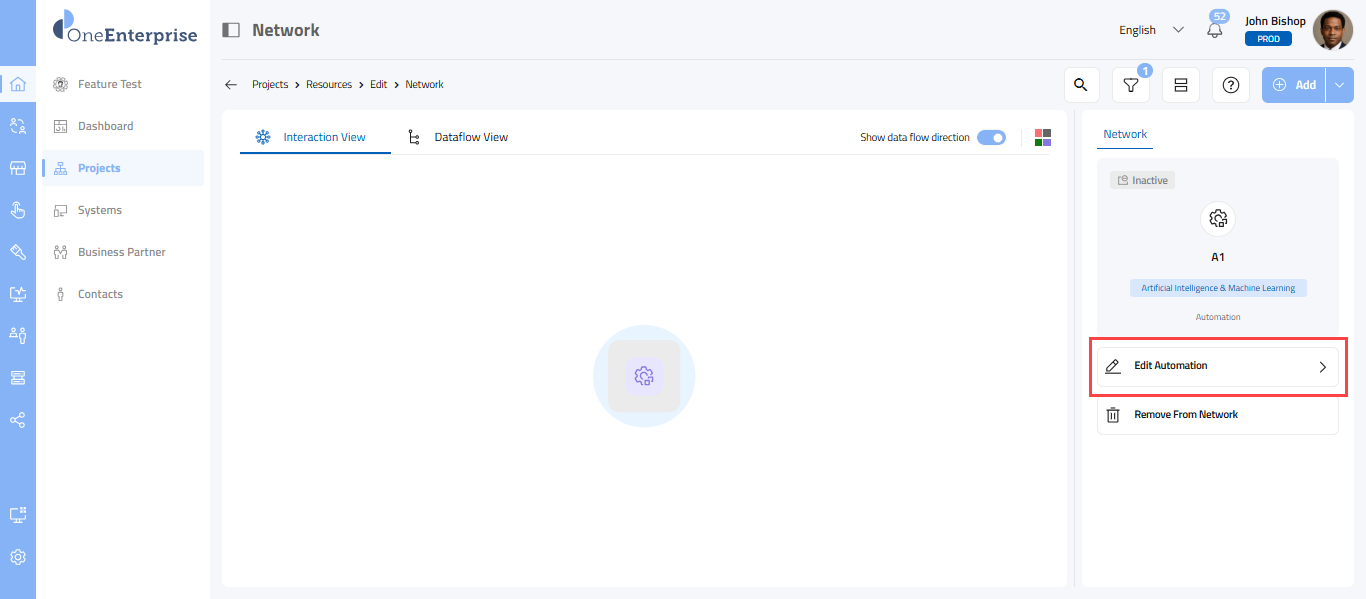Screen dimensions: 1366x599
Task: Open settings gear in left rail
Action: tap(18, 557)
